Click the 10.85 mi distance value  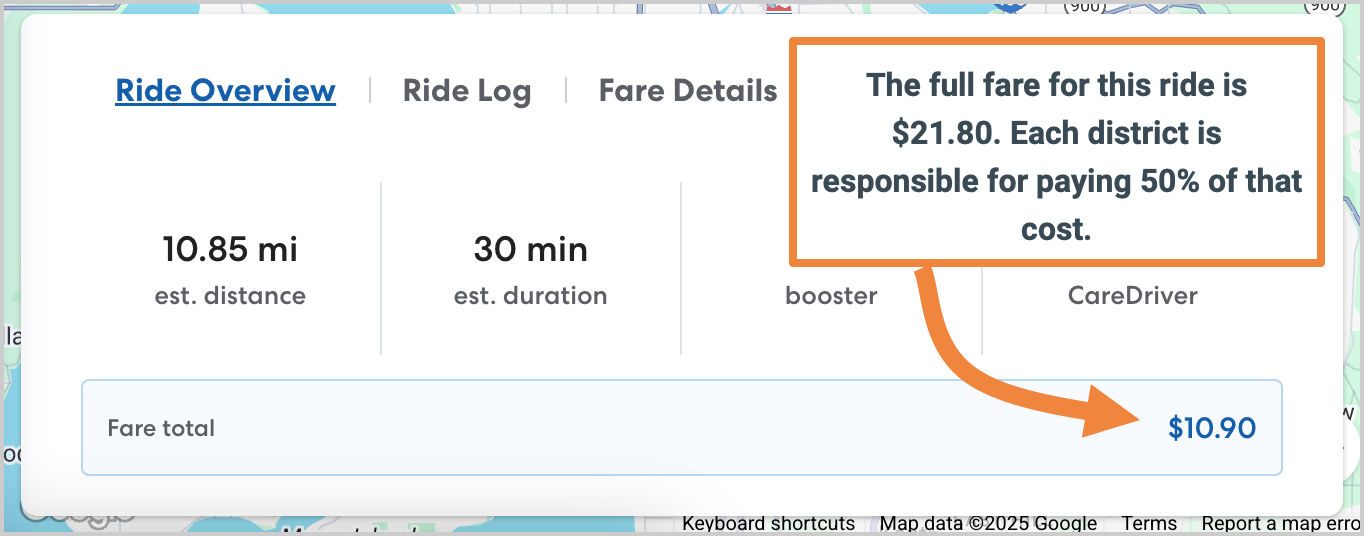point(230,249)
